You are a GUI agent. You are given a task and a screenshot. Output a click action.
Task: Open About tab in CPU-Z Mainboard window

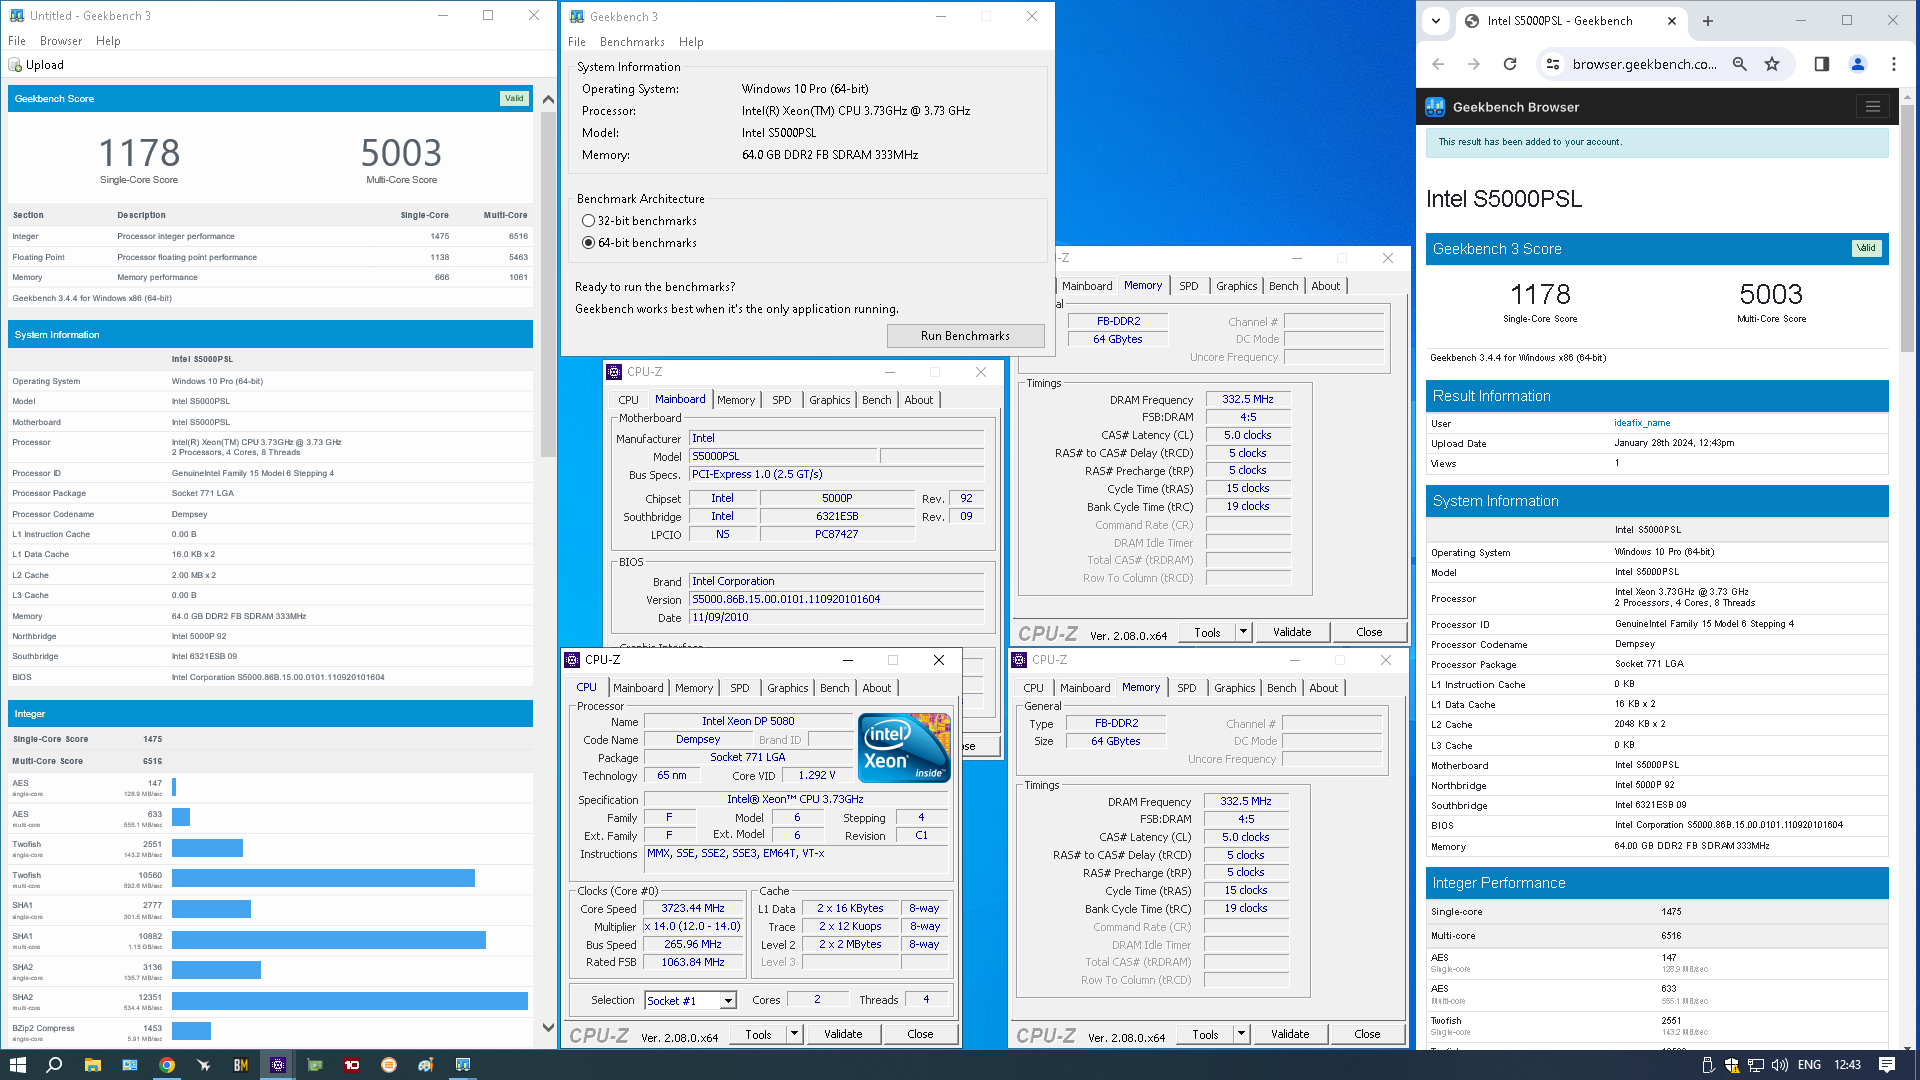click(919, 400)
